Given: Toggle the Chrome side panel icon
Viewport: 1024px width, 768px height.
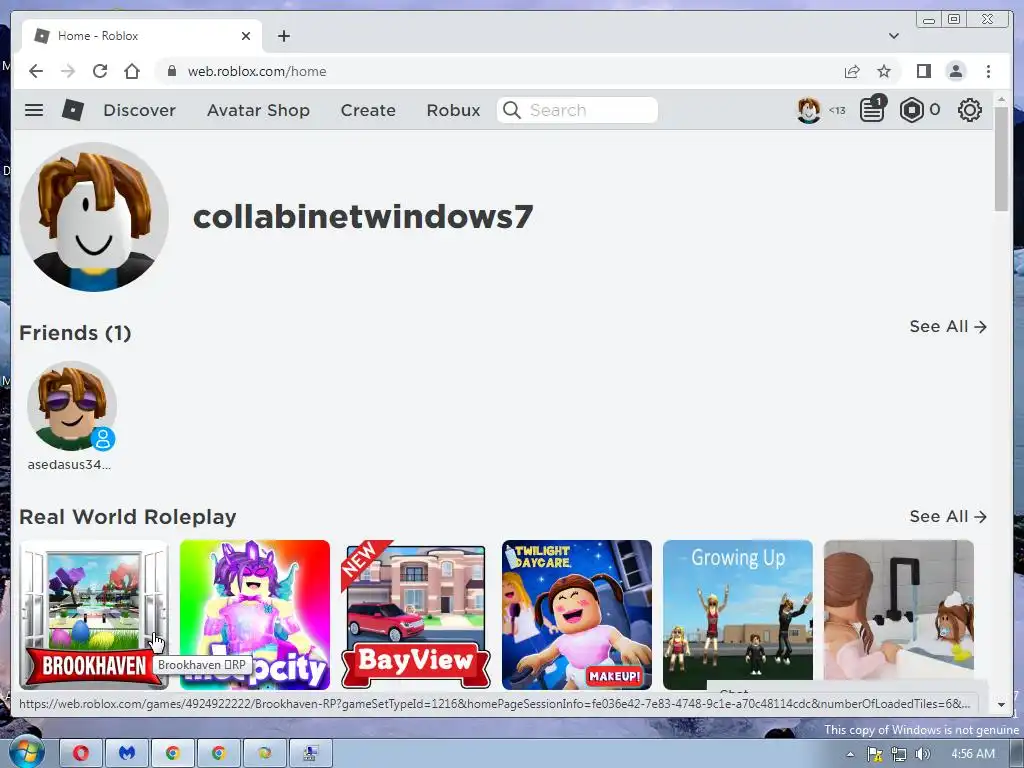Looking at the screenshot, I should (923, 71).
